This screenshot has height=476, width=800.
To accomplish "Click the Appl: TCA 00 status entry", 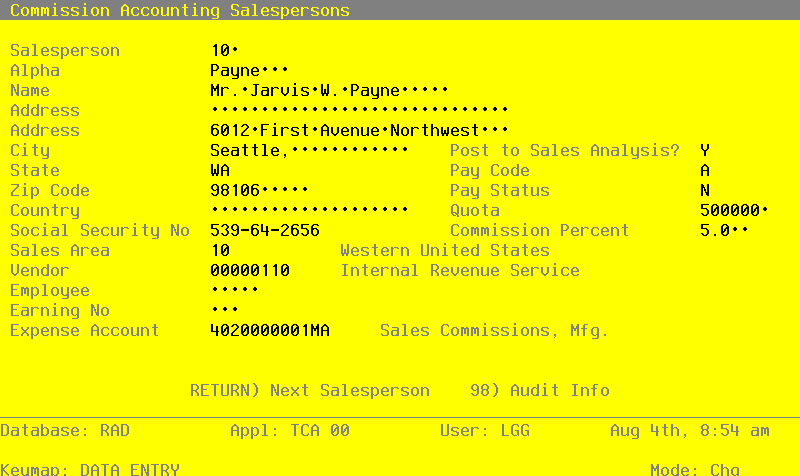I will [290, 430].
